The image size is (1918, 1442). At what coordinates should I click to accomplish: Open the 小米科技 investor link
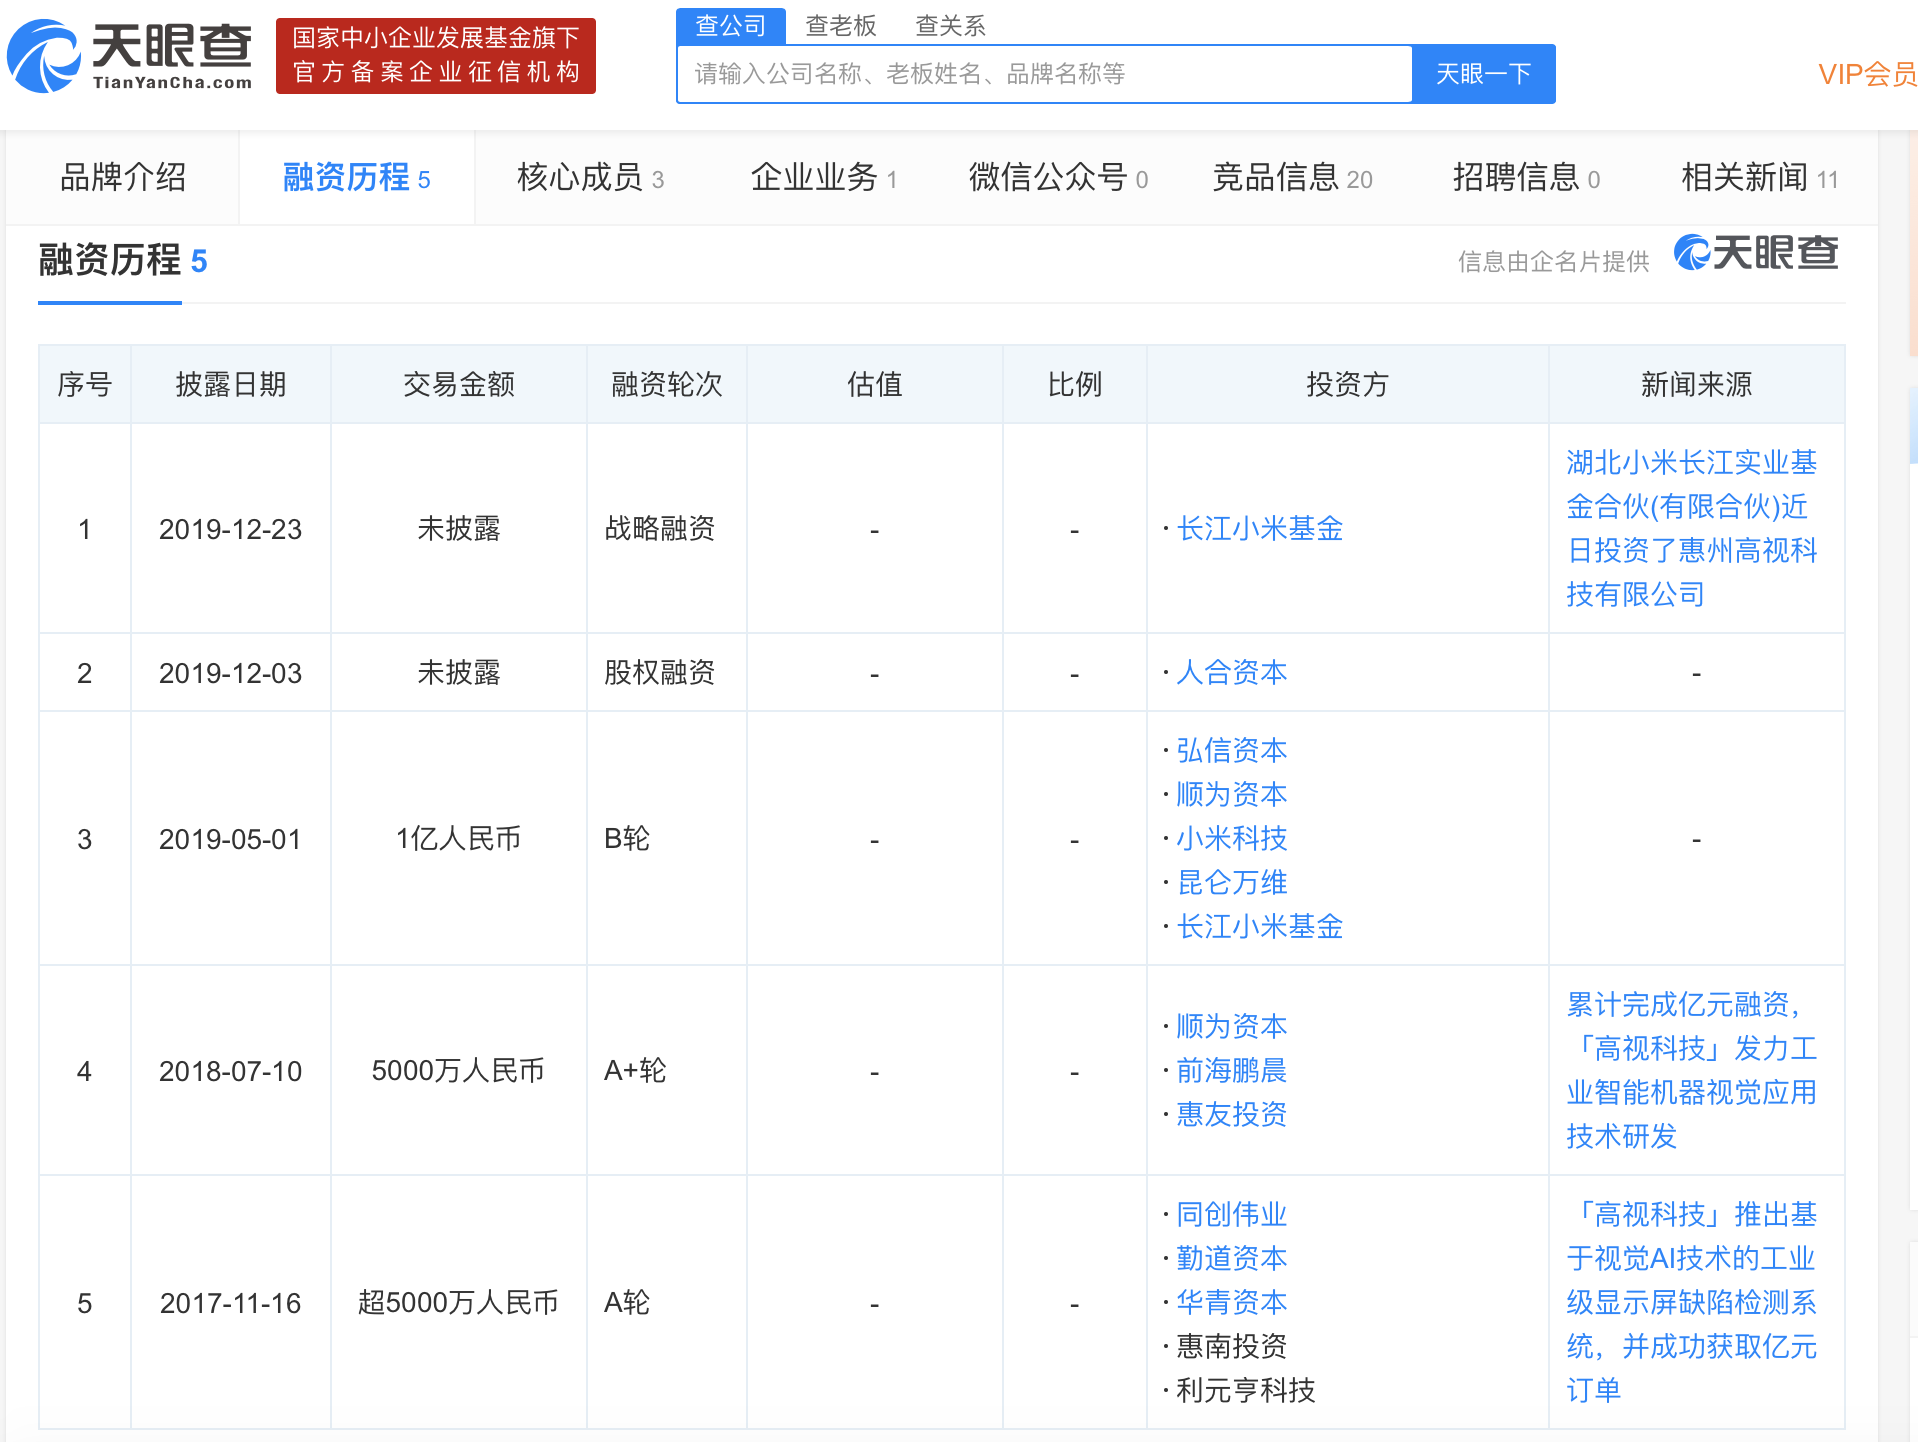1231,838
